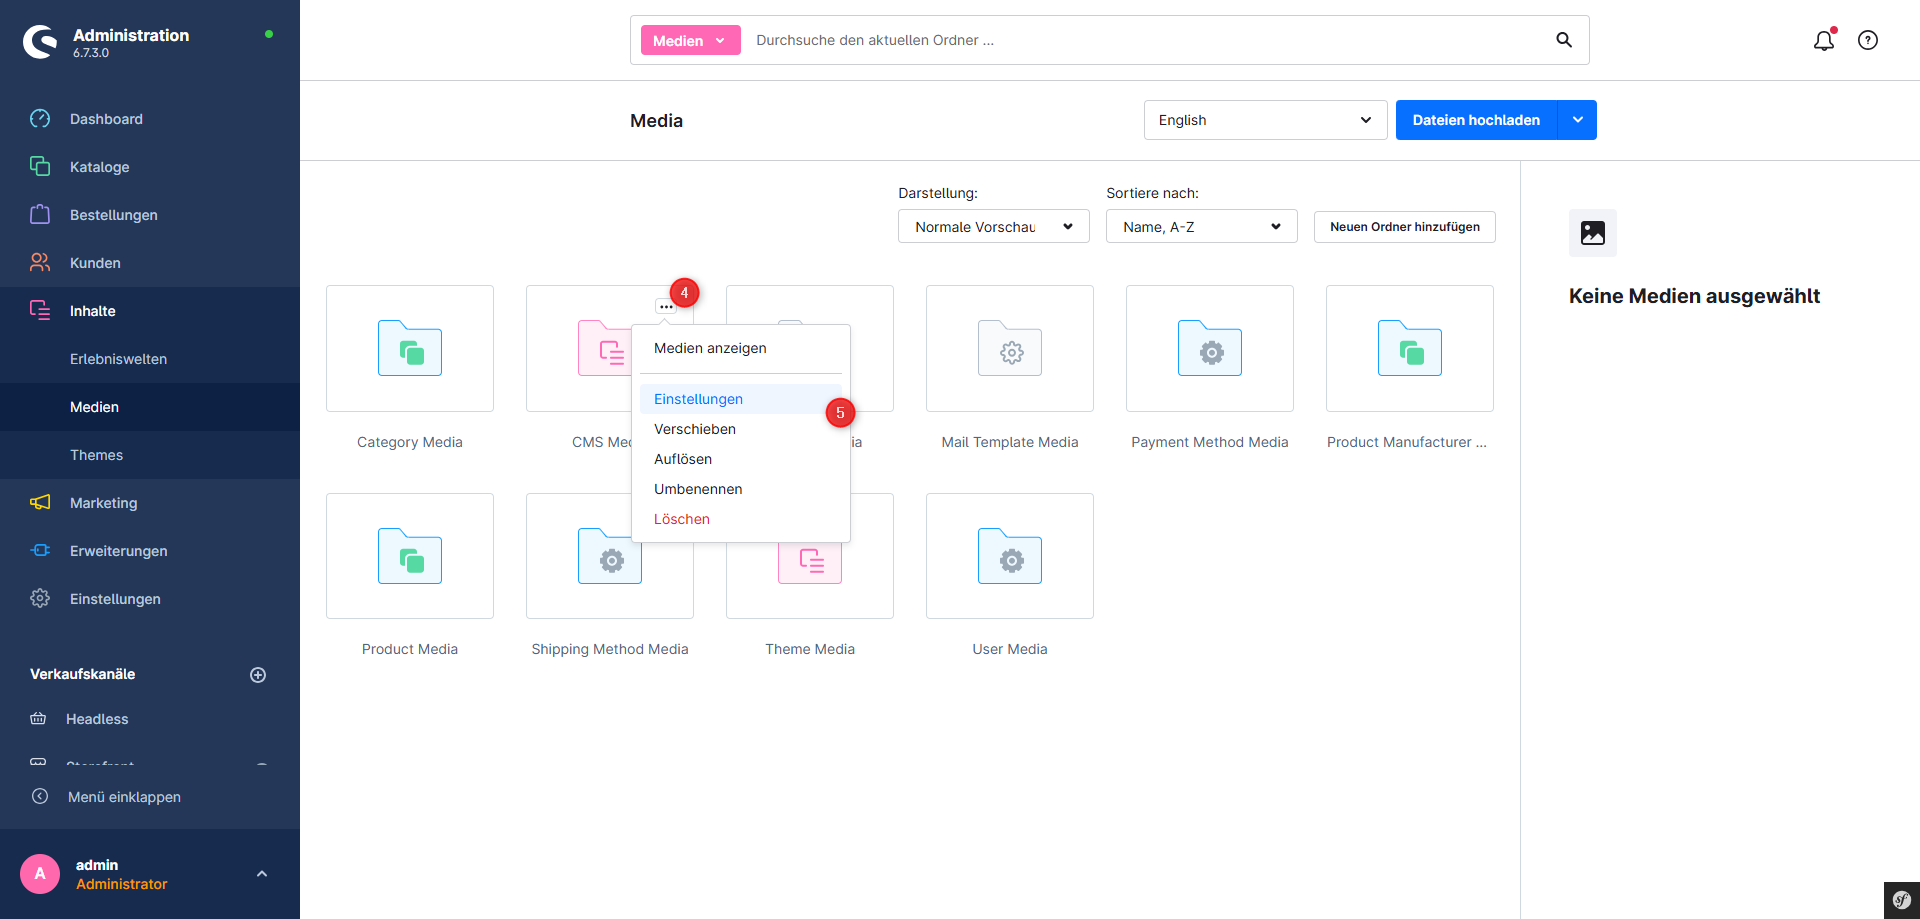Open the Medien search type dropdown
The height and width of the screenshot is (919, 1920).
tap(690, 40)
